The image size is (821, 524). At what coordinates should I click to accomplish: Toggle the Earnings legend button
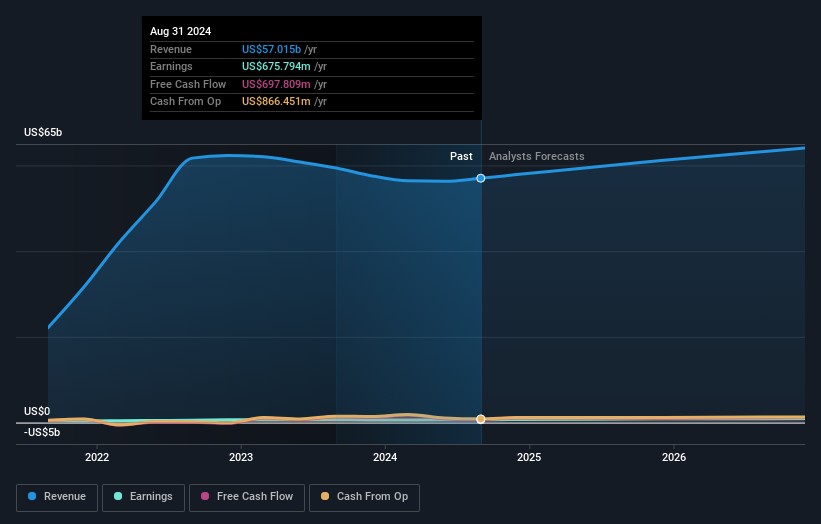(x=143, y=497)
